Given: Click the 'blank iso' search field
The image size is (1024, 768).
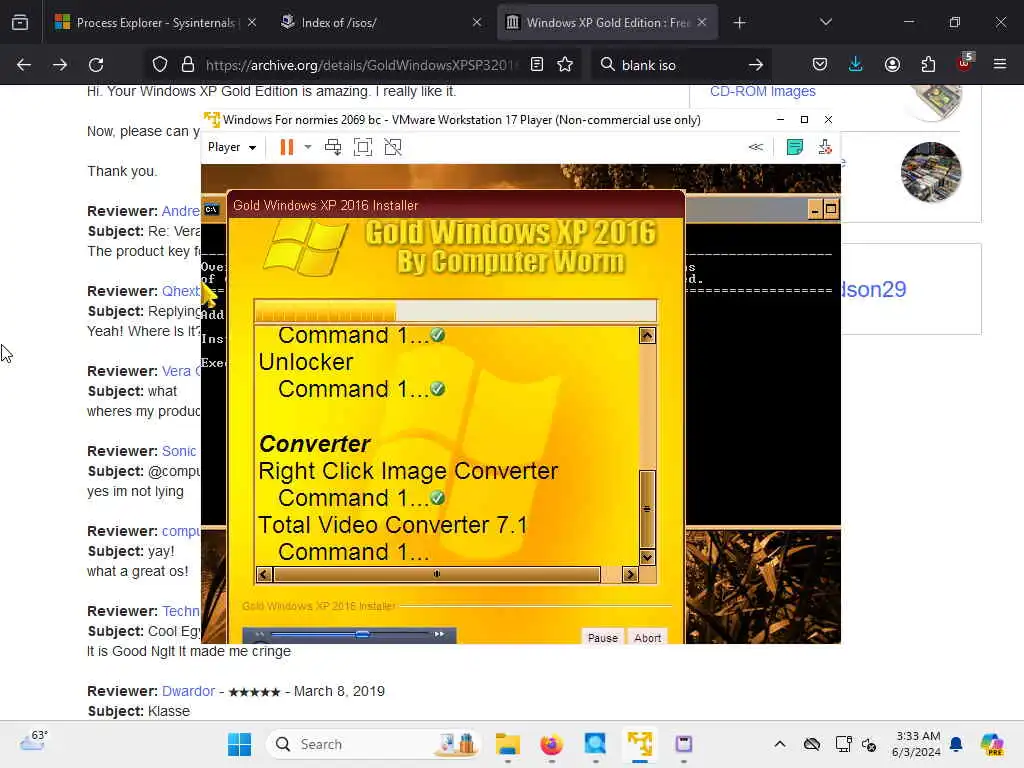Looking at the screenshot, I should 679,65.
